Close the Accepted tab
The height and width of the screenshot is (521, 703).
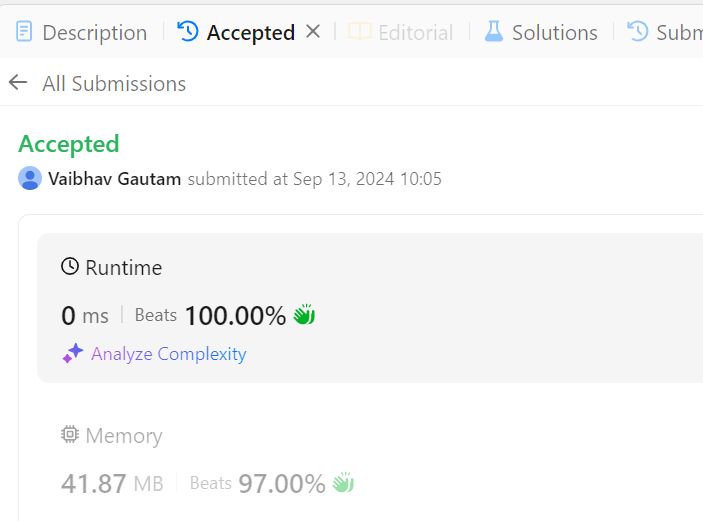coord(313,32)
